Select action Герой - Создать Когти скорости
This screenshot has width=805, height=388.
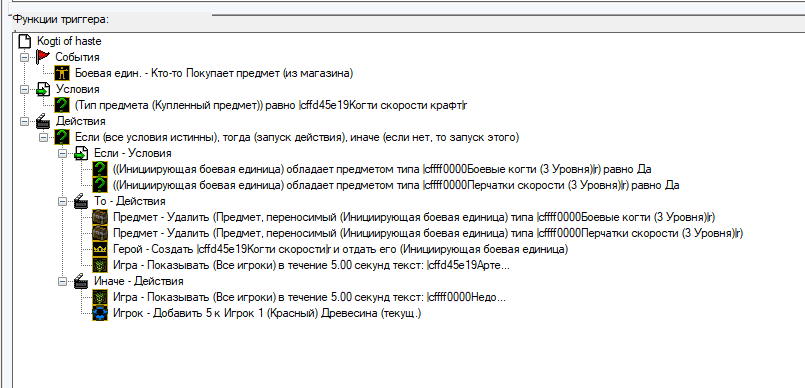(x=340, y=249)
